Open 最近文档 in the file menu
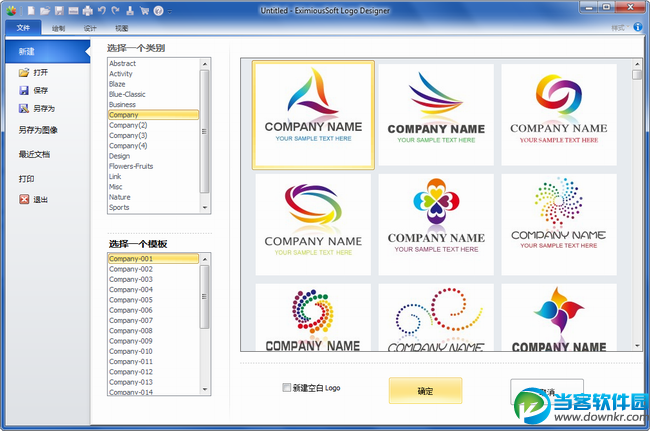650x431 pixels. pyautogui.click(x=34, y=154)
